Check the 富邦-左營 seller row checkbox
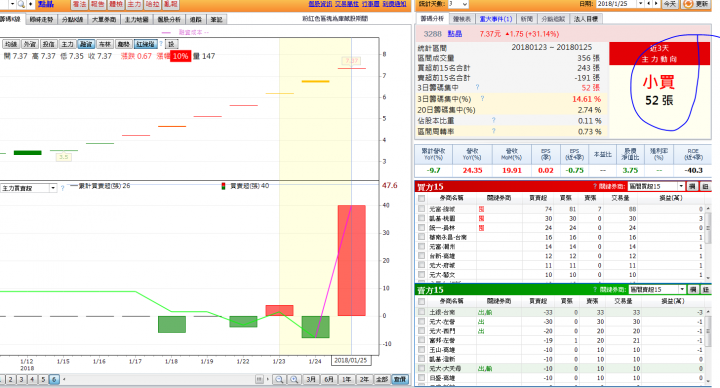This screenshot has height=388, width=720. (421, 340)
